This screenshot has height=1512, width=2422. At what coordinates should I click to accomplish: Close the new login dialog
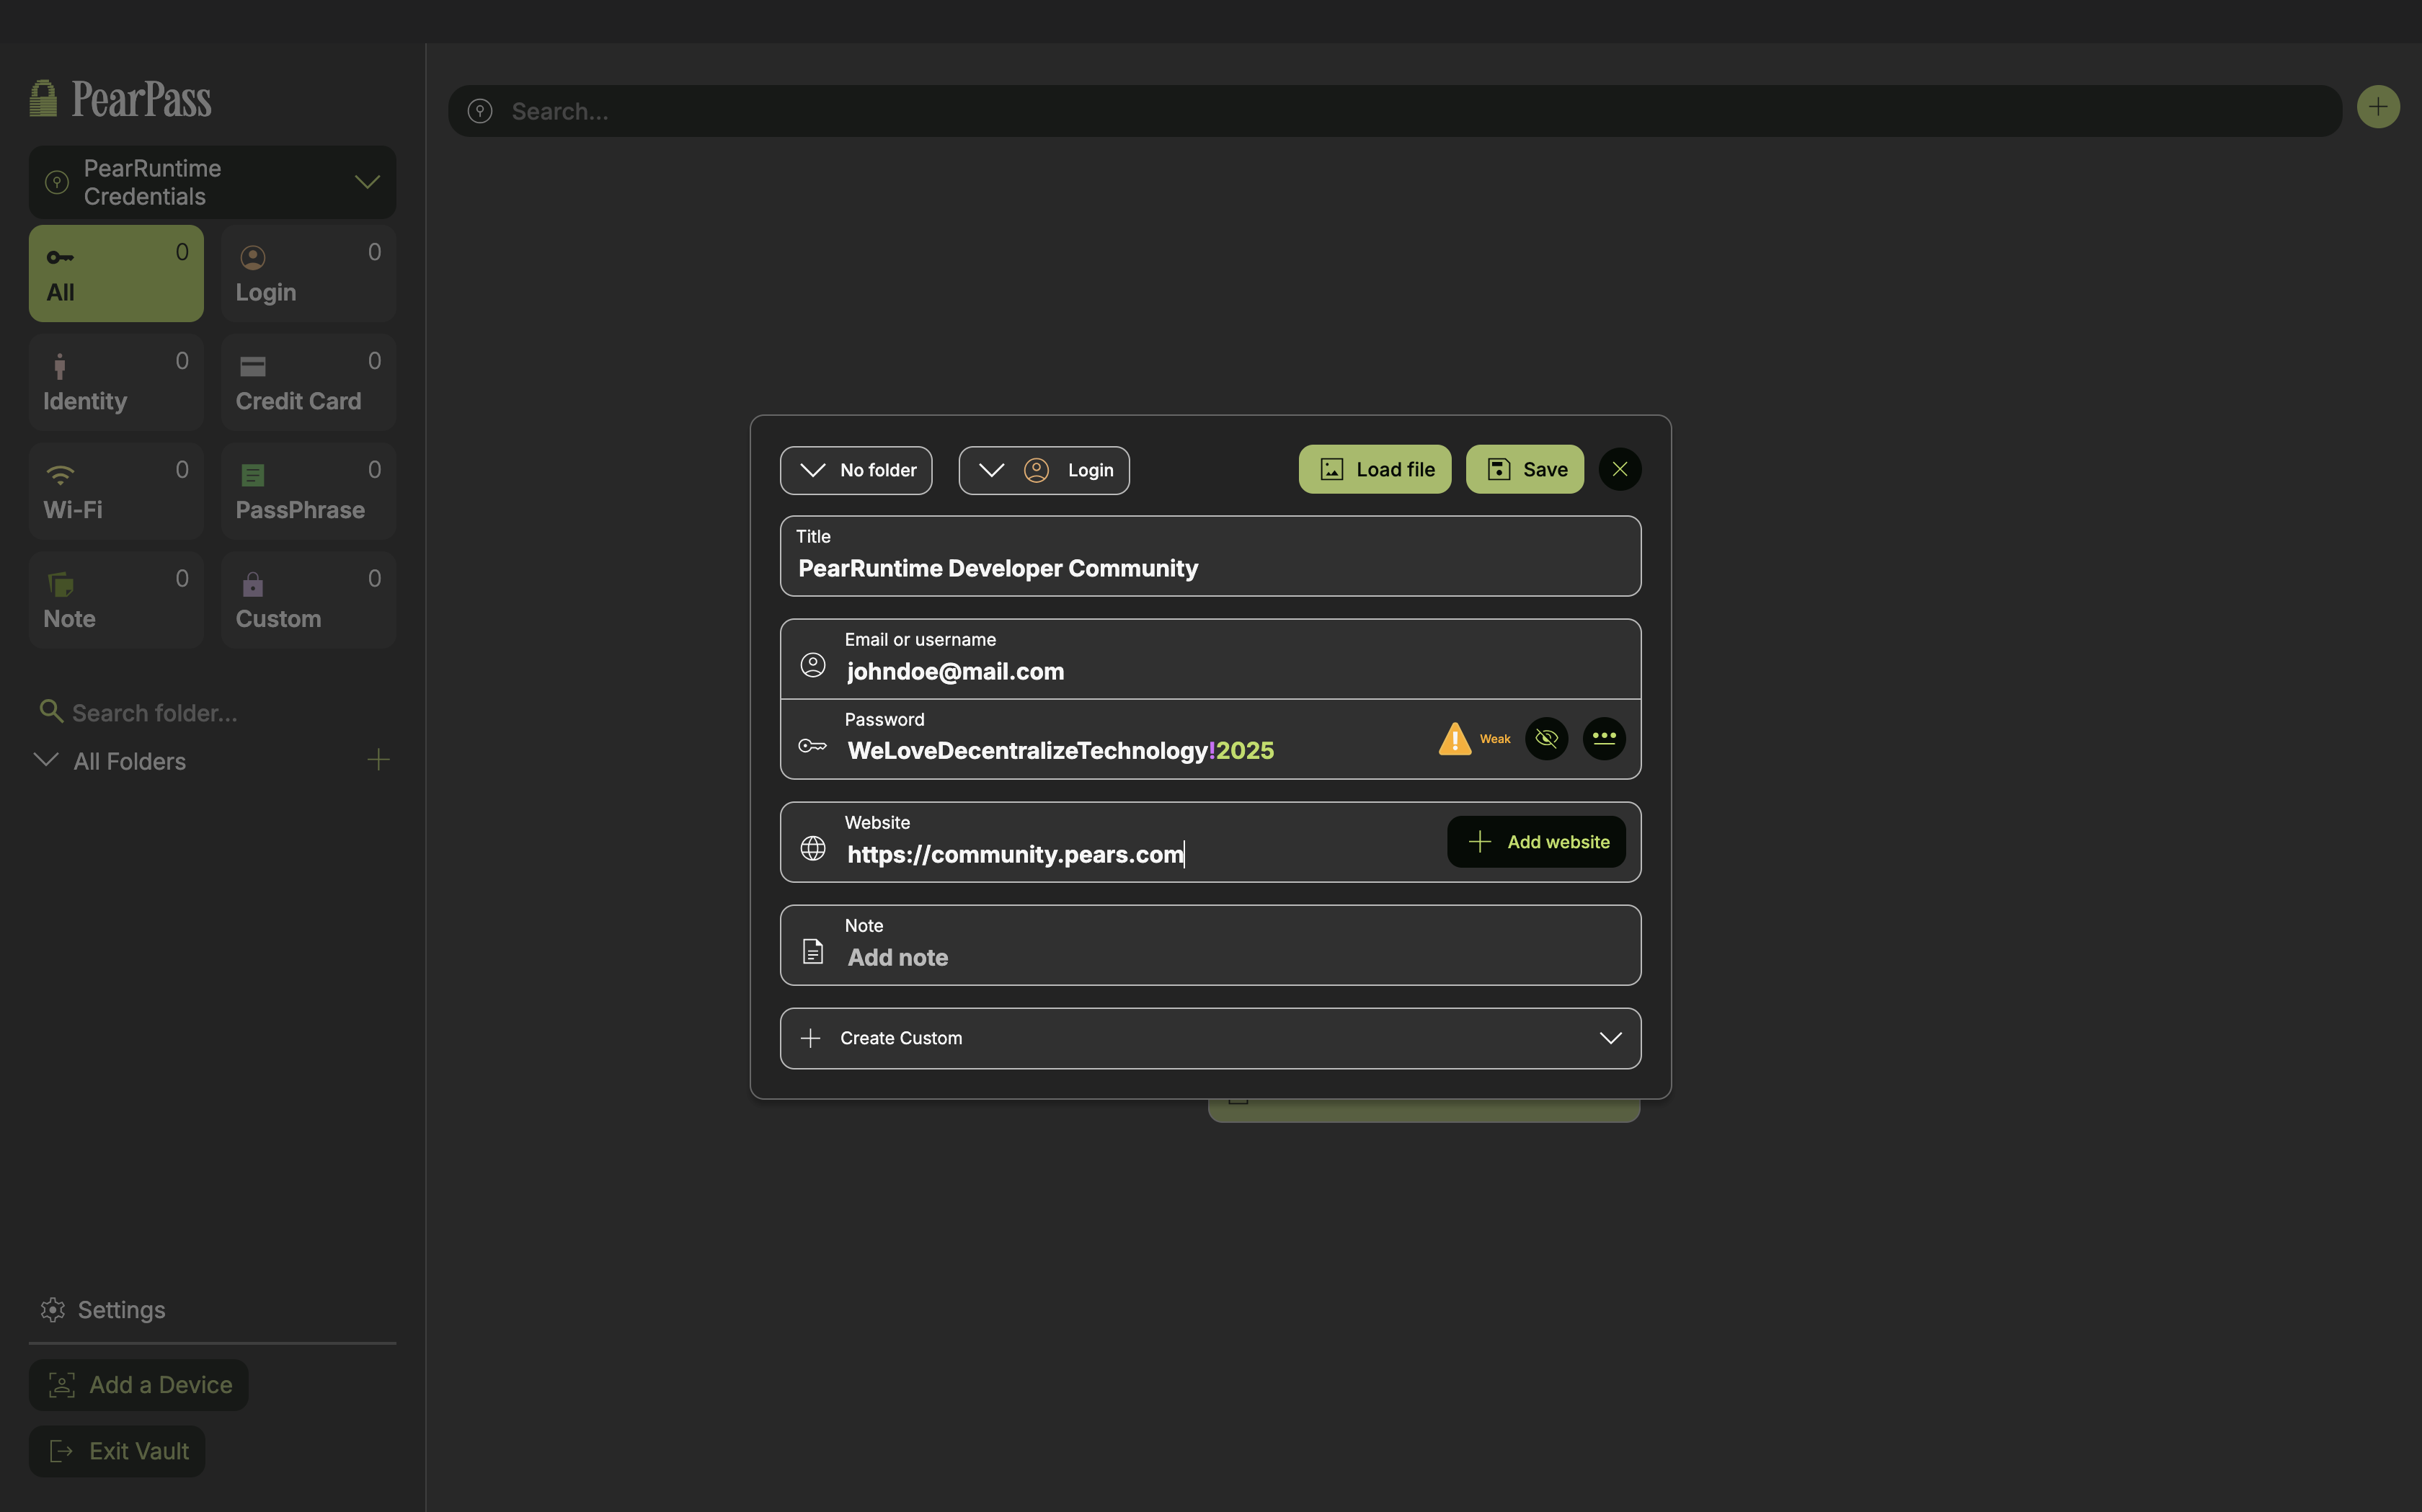tap(1619, 469)
